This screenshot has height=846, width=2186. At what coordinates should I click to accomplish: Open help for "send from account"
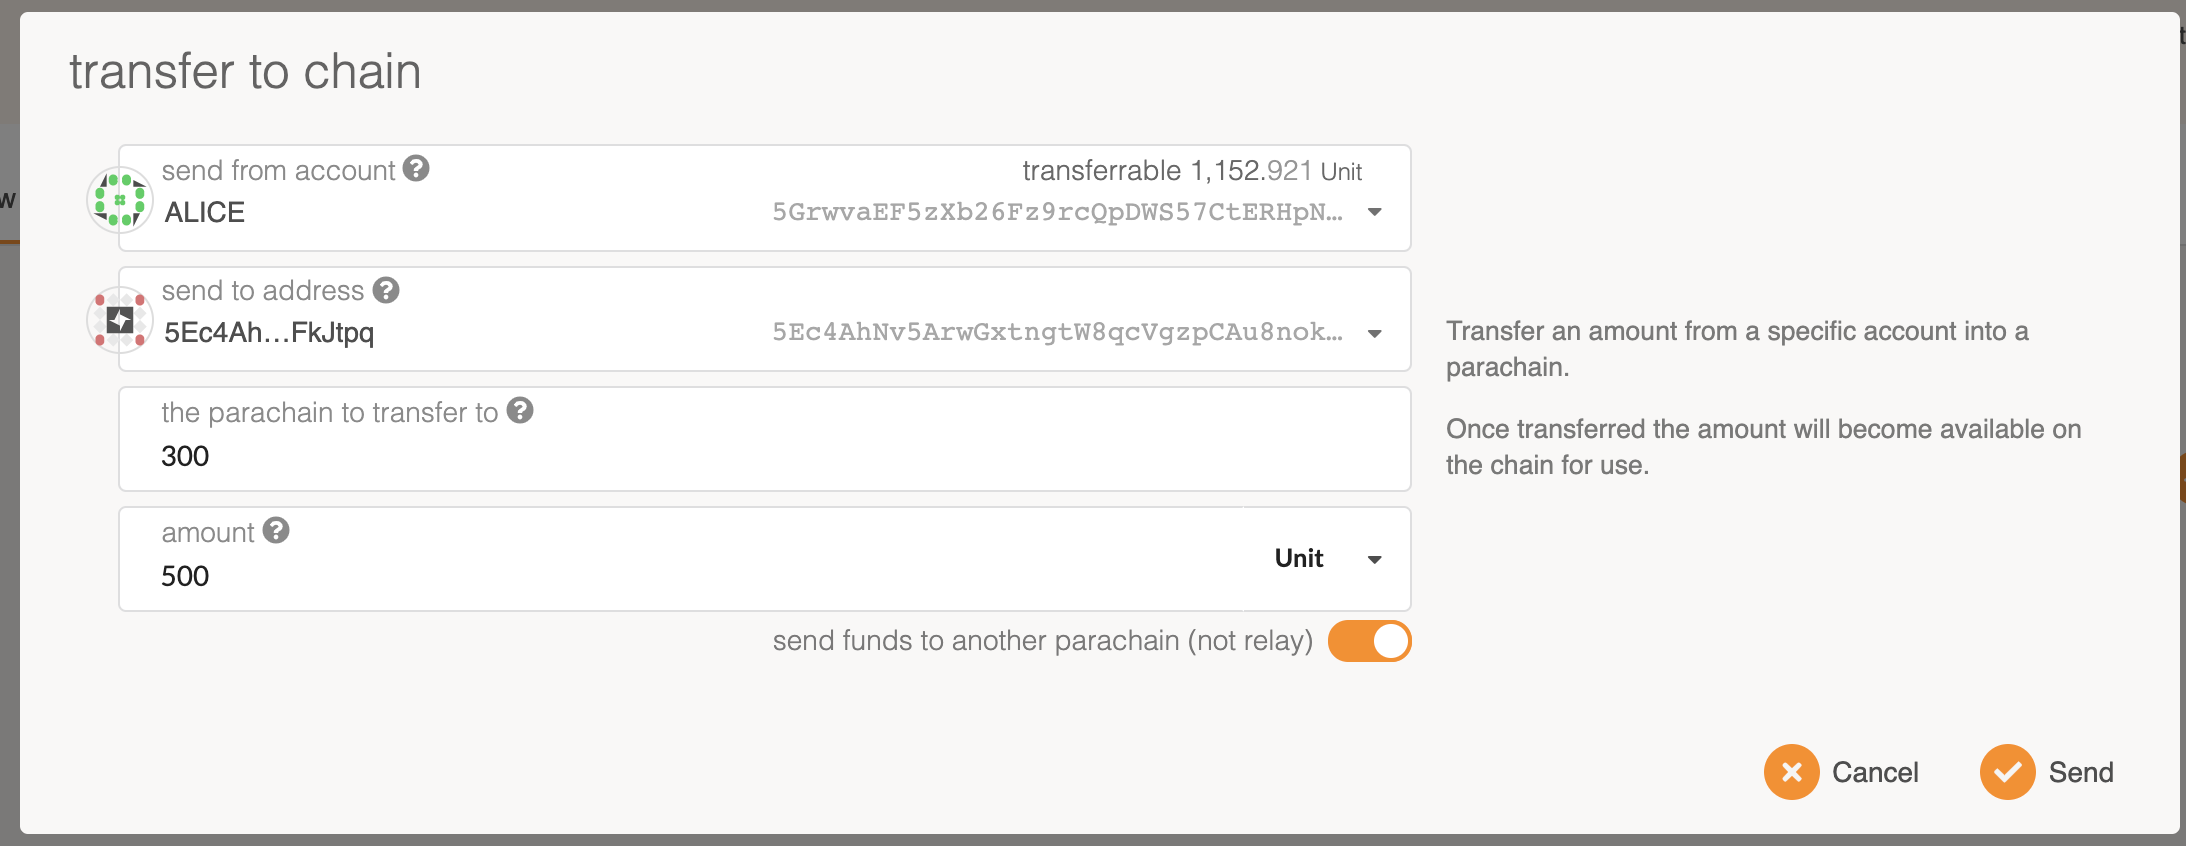click(x=416, y=169)
